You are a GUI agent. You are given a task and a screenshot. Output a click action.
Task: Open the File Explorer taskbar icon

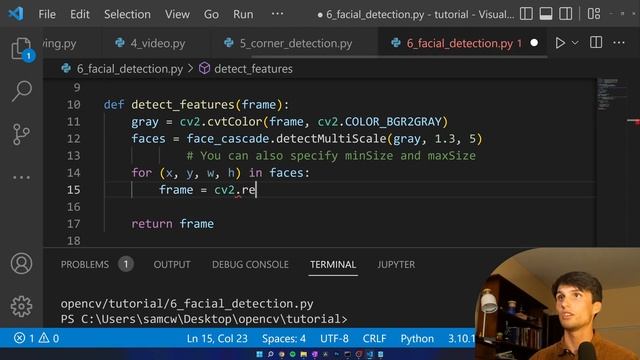coord(303,354)
